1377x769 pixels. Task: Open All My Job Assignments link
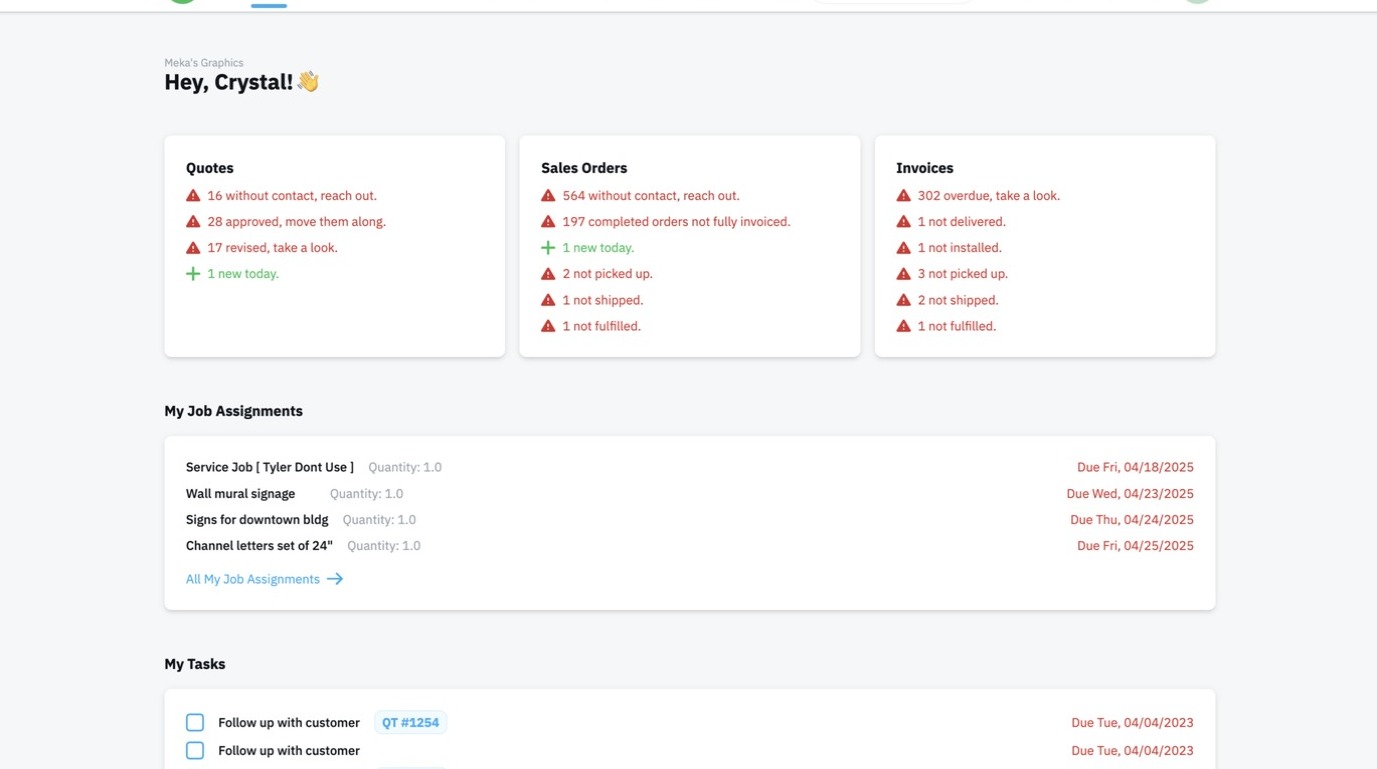(264, 579)
